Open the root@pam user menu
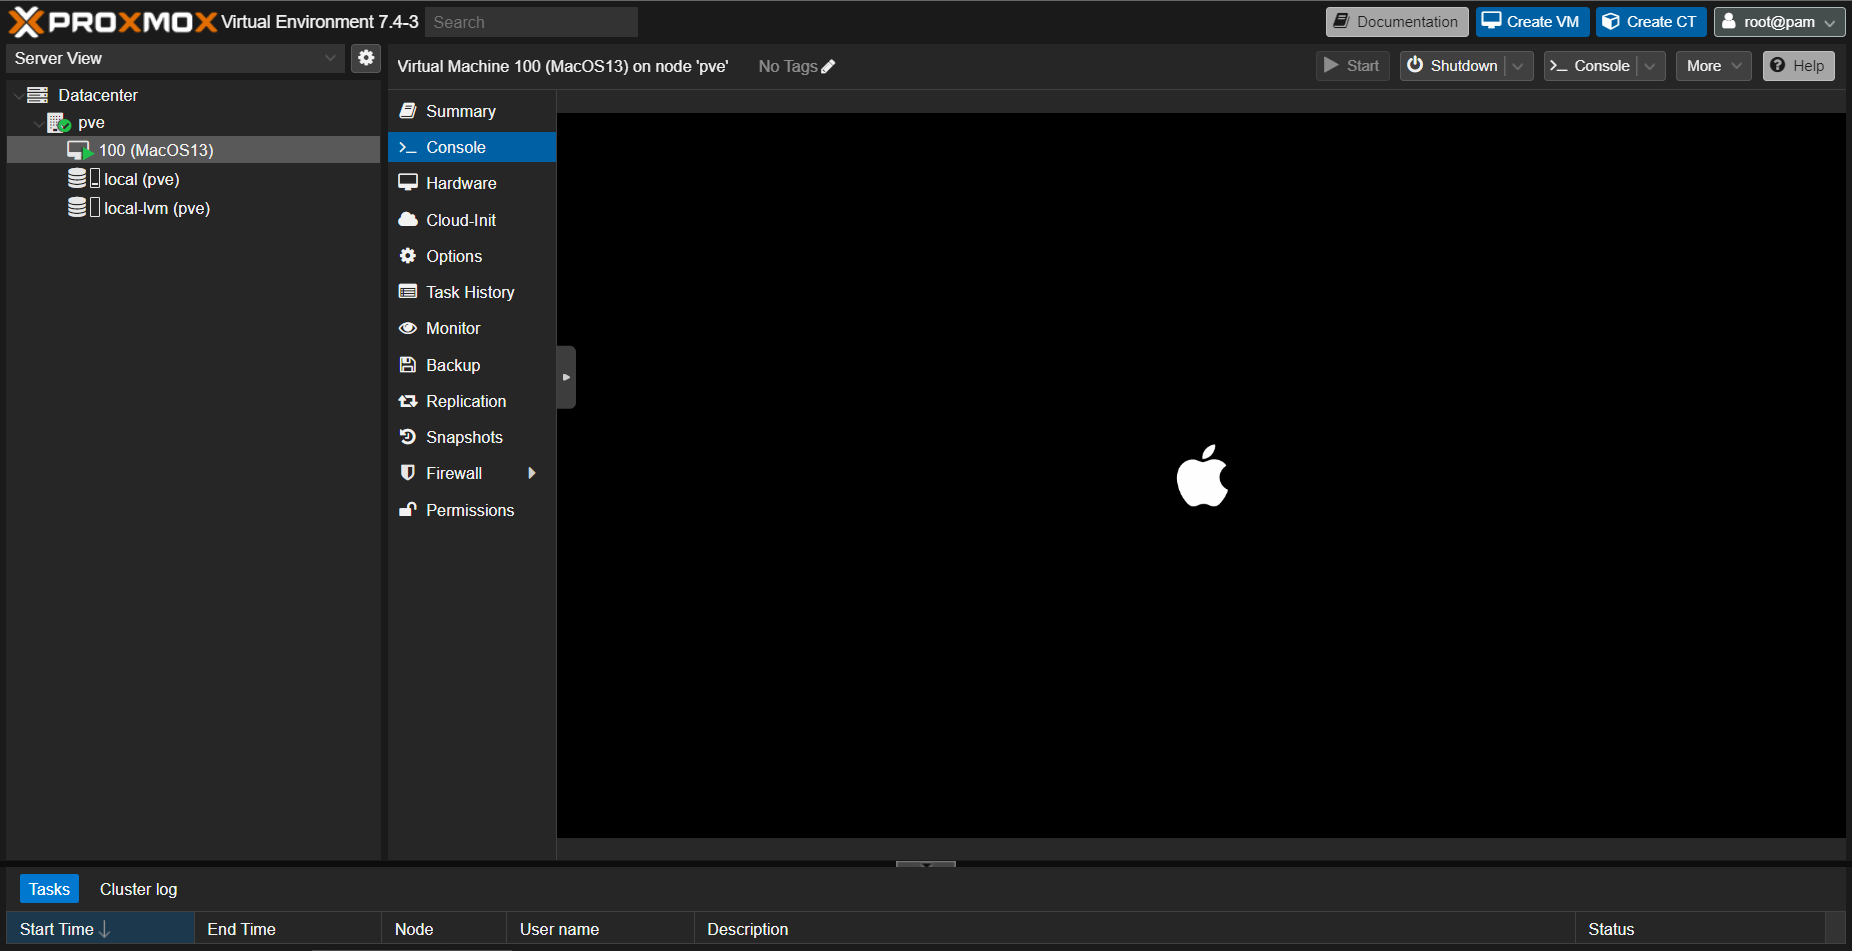 pos(1779,22)
